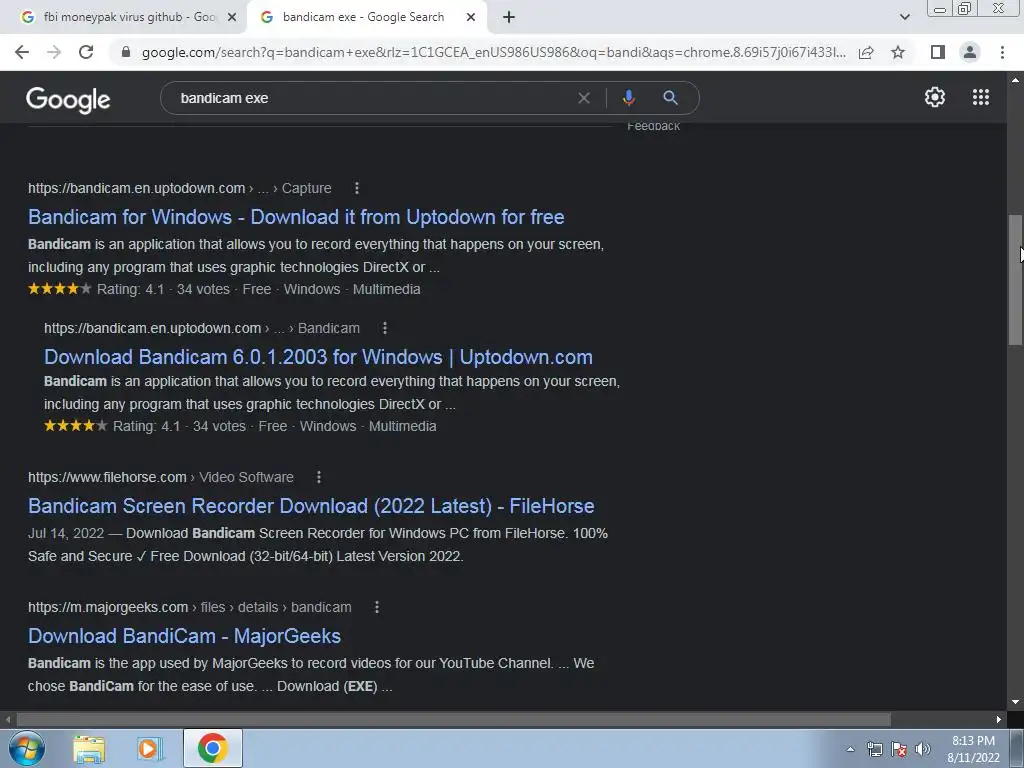The image size is (1024, 768).
Task: Open Bandicam Screen Recorder FileHorse link
Action: pos(311,506)
